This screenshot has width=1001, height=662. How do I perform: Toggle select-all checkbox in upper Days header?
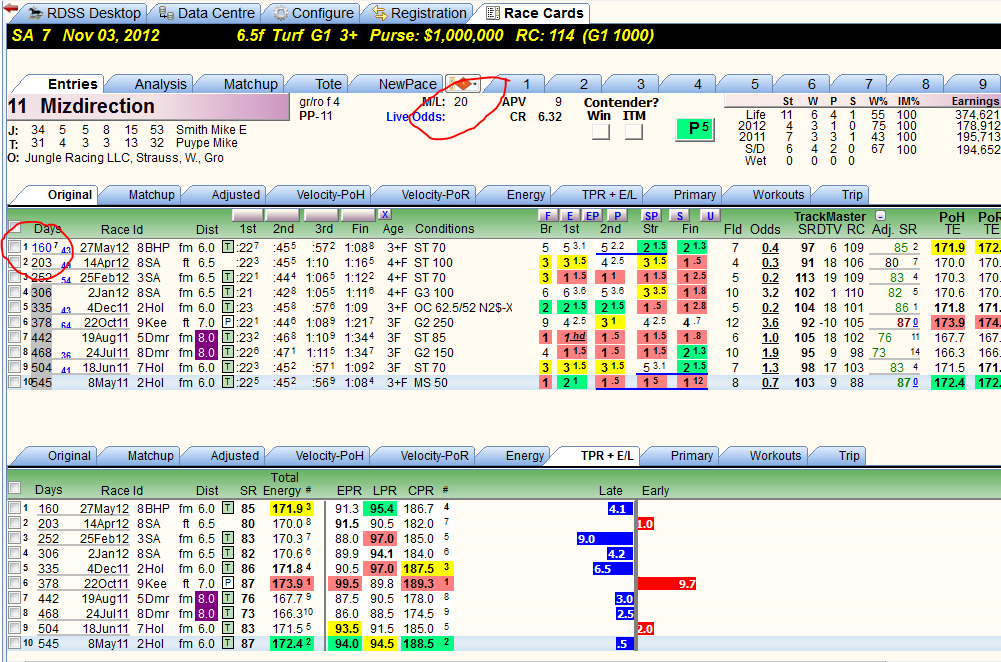click(15, 227)
